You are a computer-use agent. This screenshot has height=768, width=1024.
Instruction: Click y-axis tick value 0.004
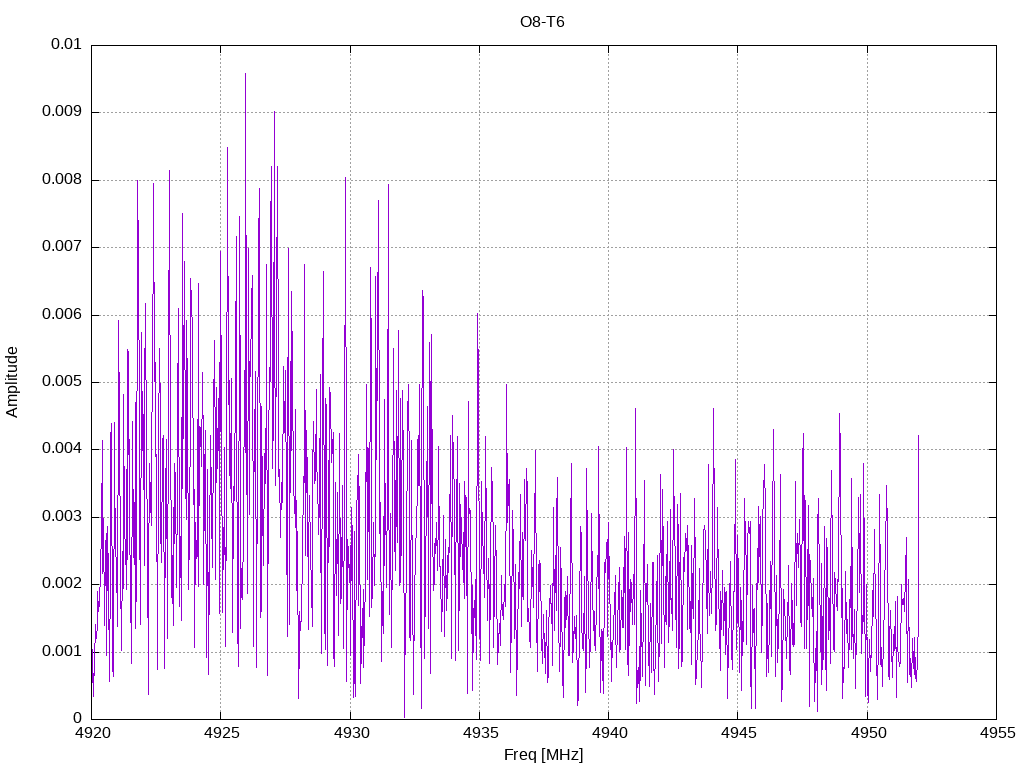62,449
